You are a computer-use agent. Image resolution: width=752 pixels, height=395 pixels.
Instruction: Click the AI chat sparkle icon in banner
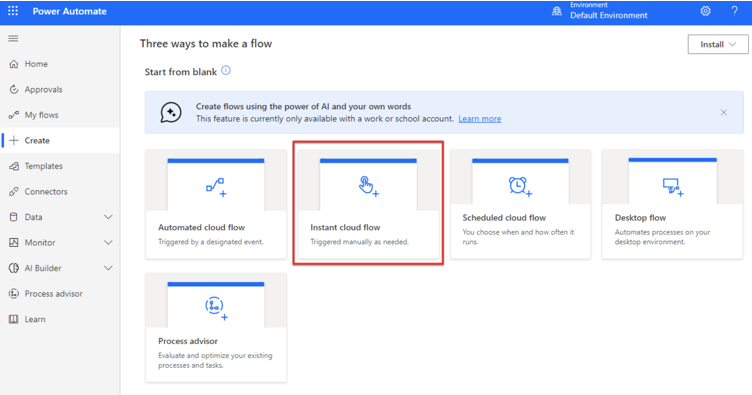coord(171,113)
